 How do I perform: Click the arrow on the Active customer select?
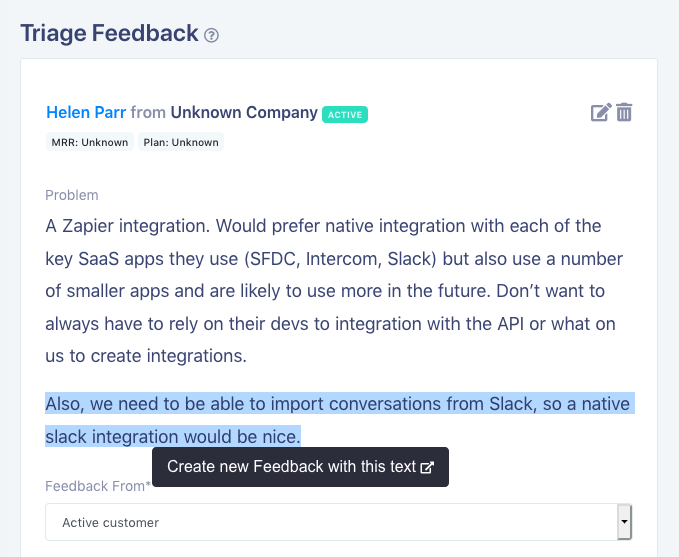pyautogui.click(x=624, y=522)
